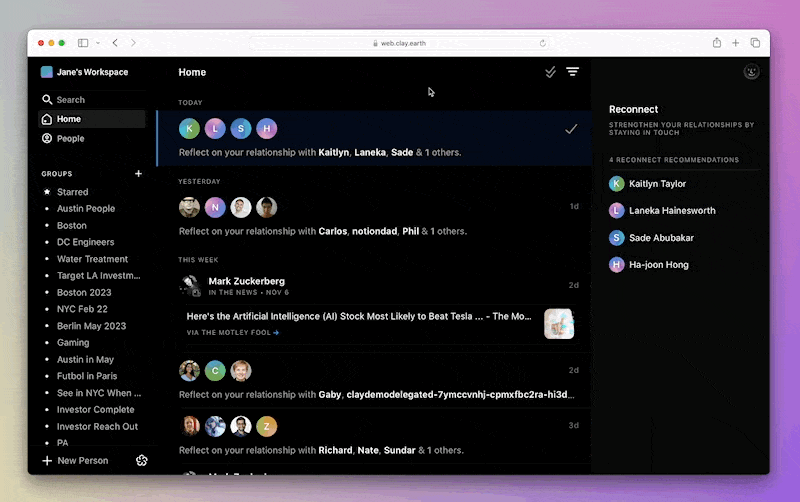Image resolution: width=800 pixels, height=502 pixels.
Task: Click the smiley profile icon at top right
Action: (x=751, y=72)
